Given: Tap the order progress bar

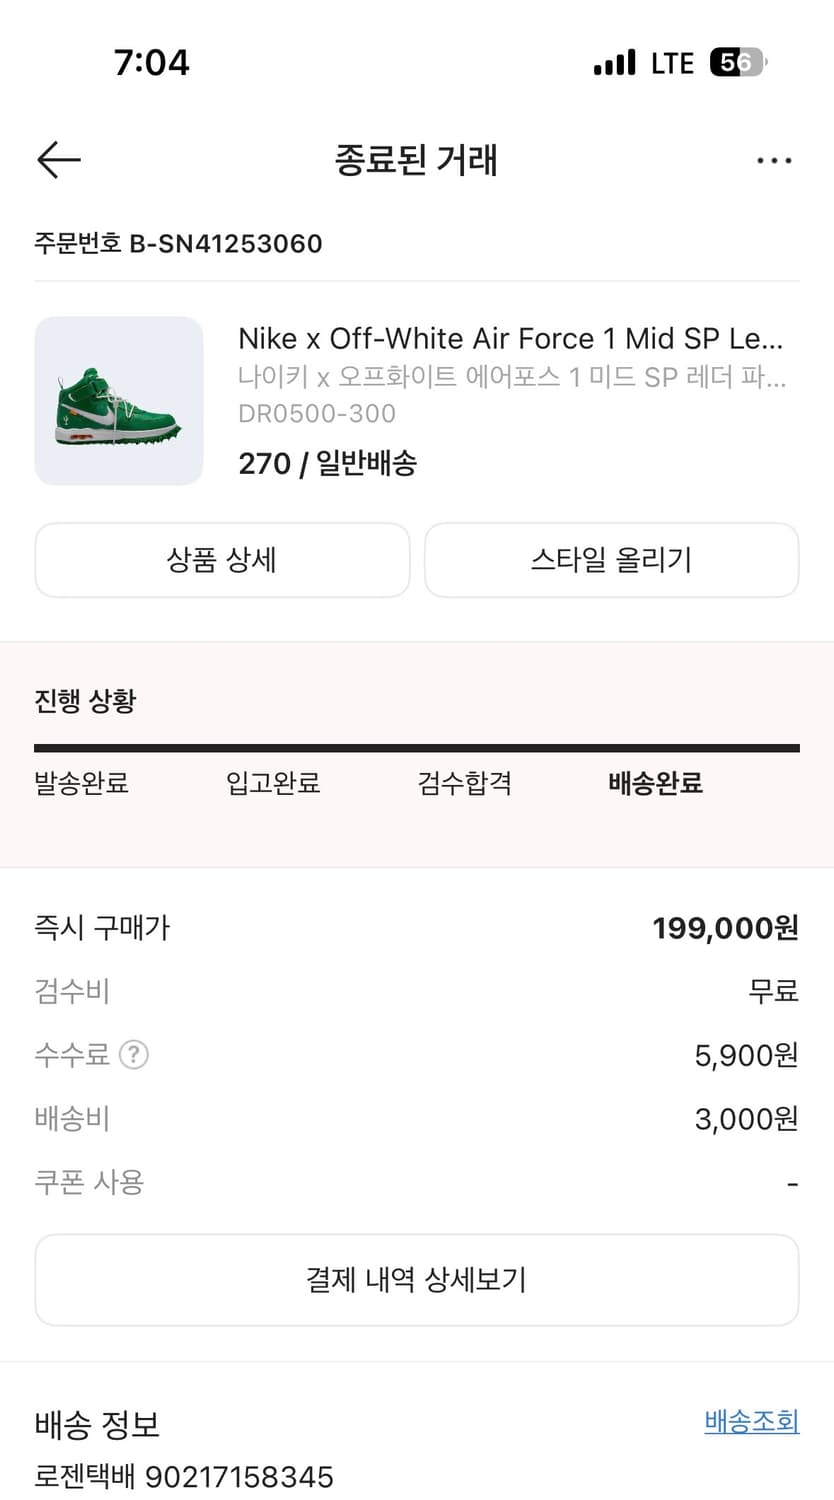Looking at the screenshot, I should tap(416, 748).
